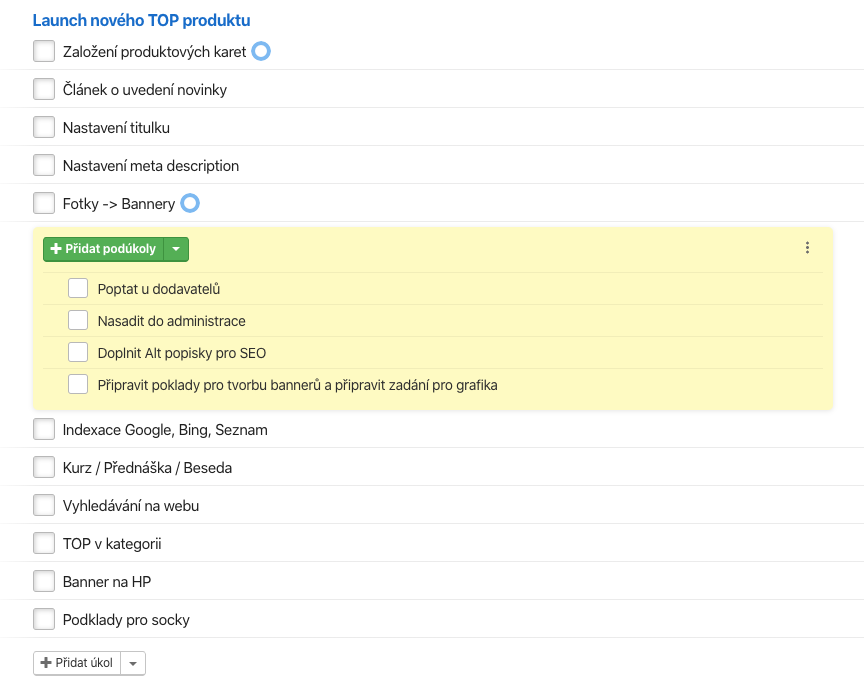864x696 pixels.
Task: Tick the Poptat u dodavatelů subtask checkbox
Action: click(x=78, y=288)
